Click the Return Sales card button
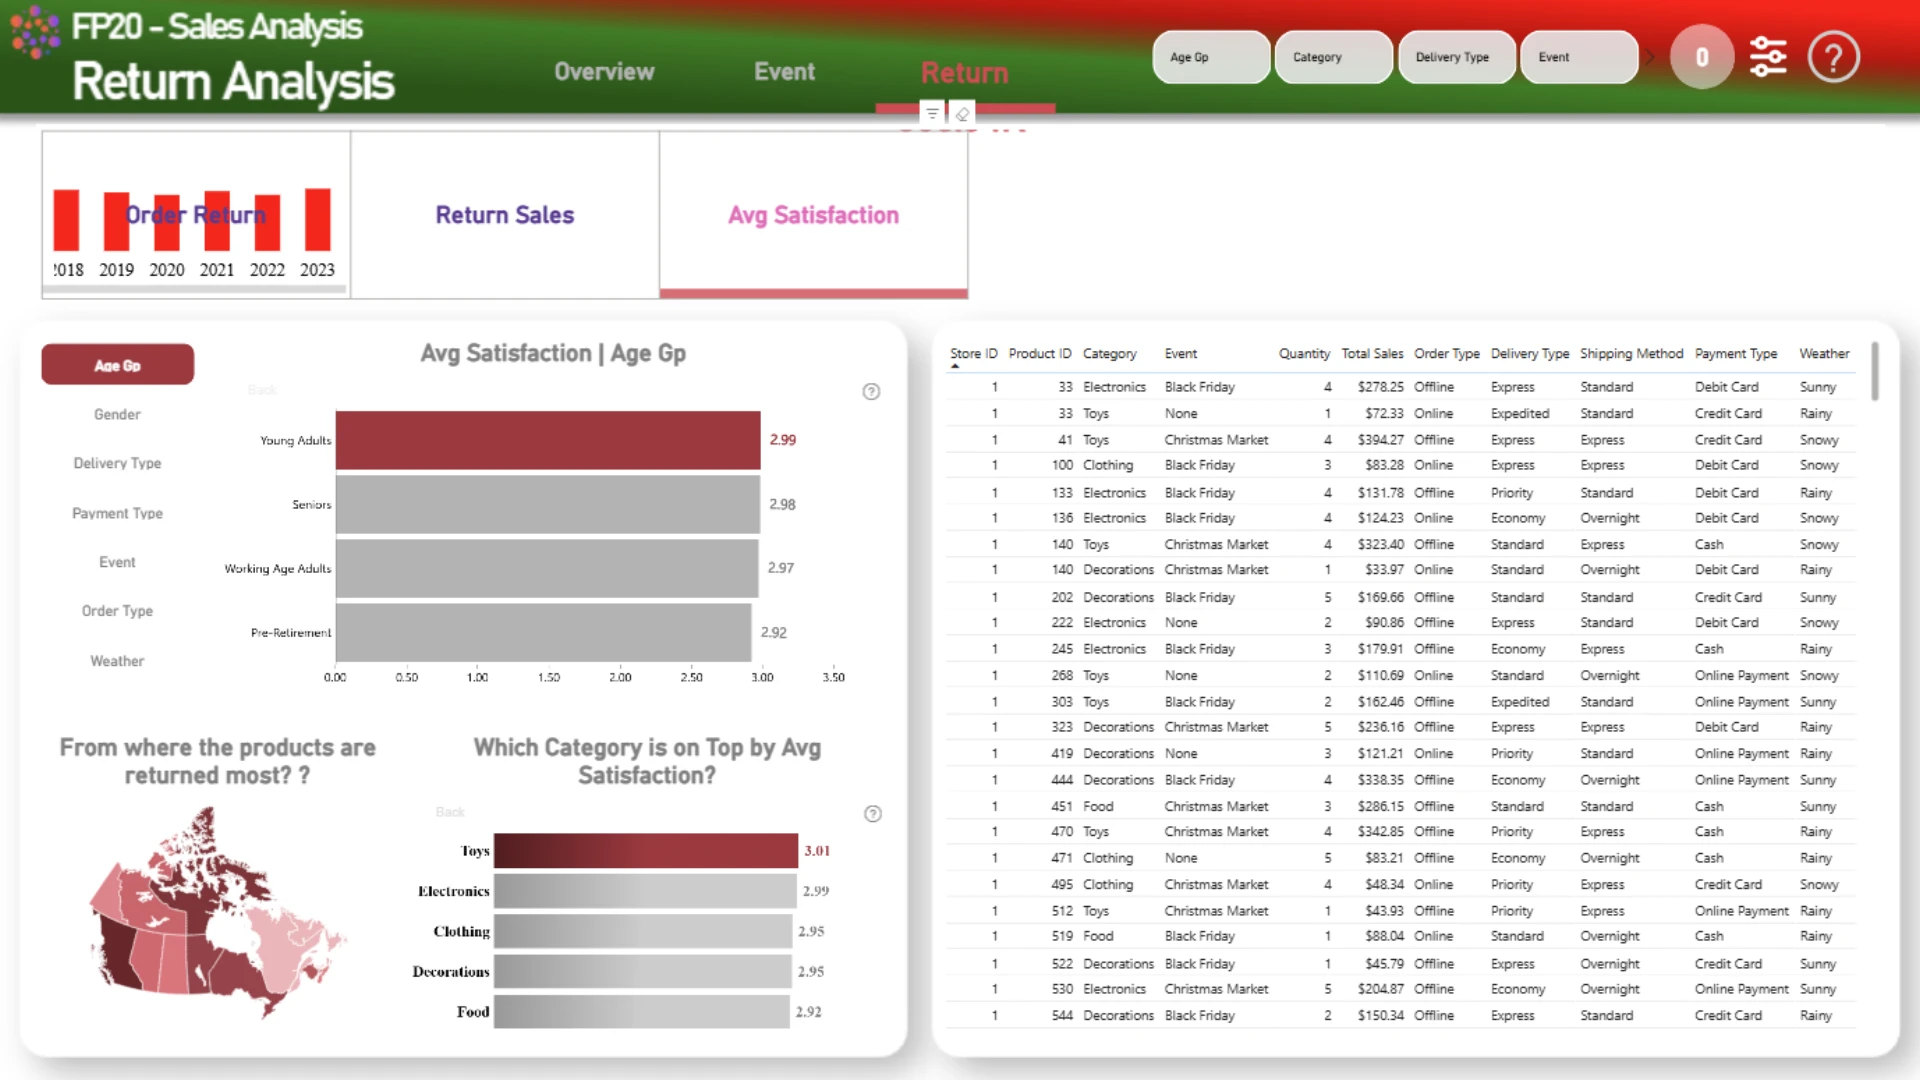 [505, 215]
